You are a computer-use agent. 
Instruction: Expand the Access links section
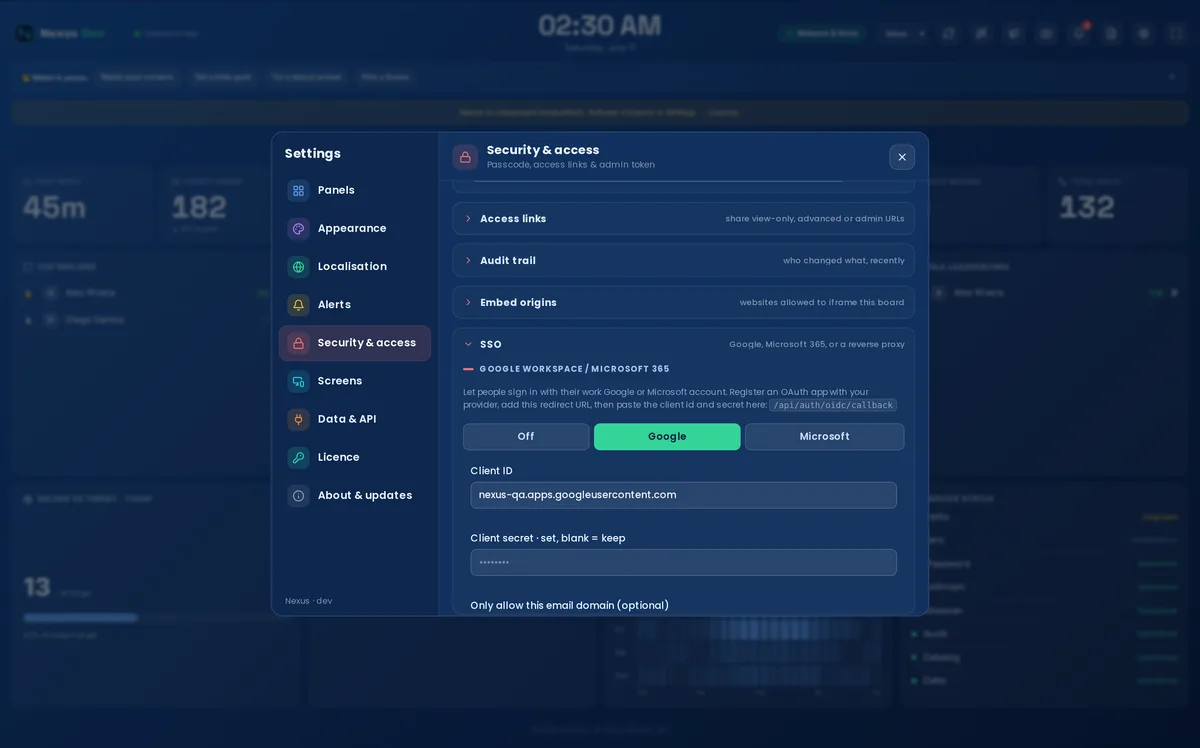pos(684,219)
